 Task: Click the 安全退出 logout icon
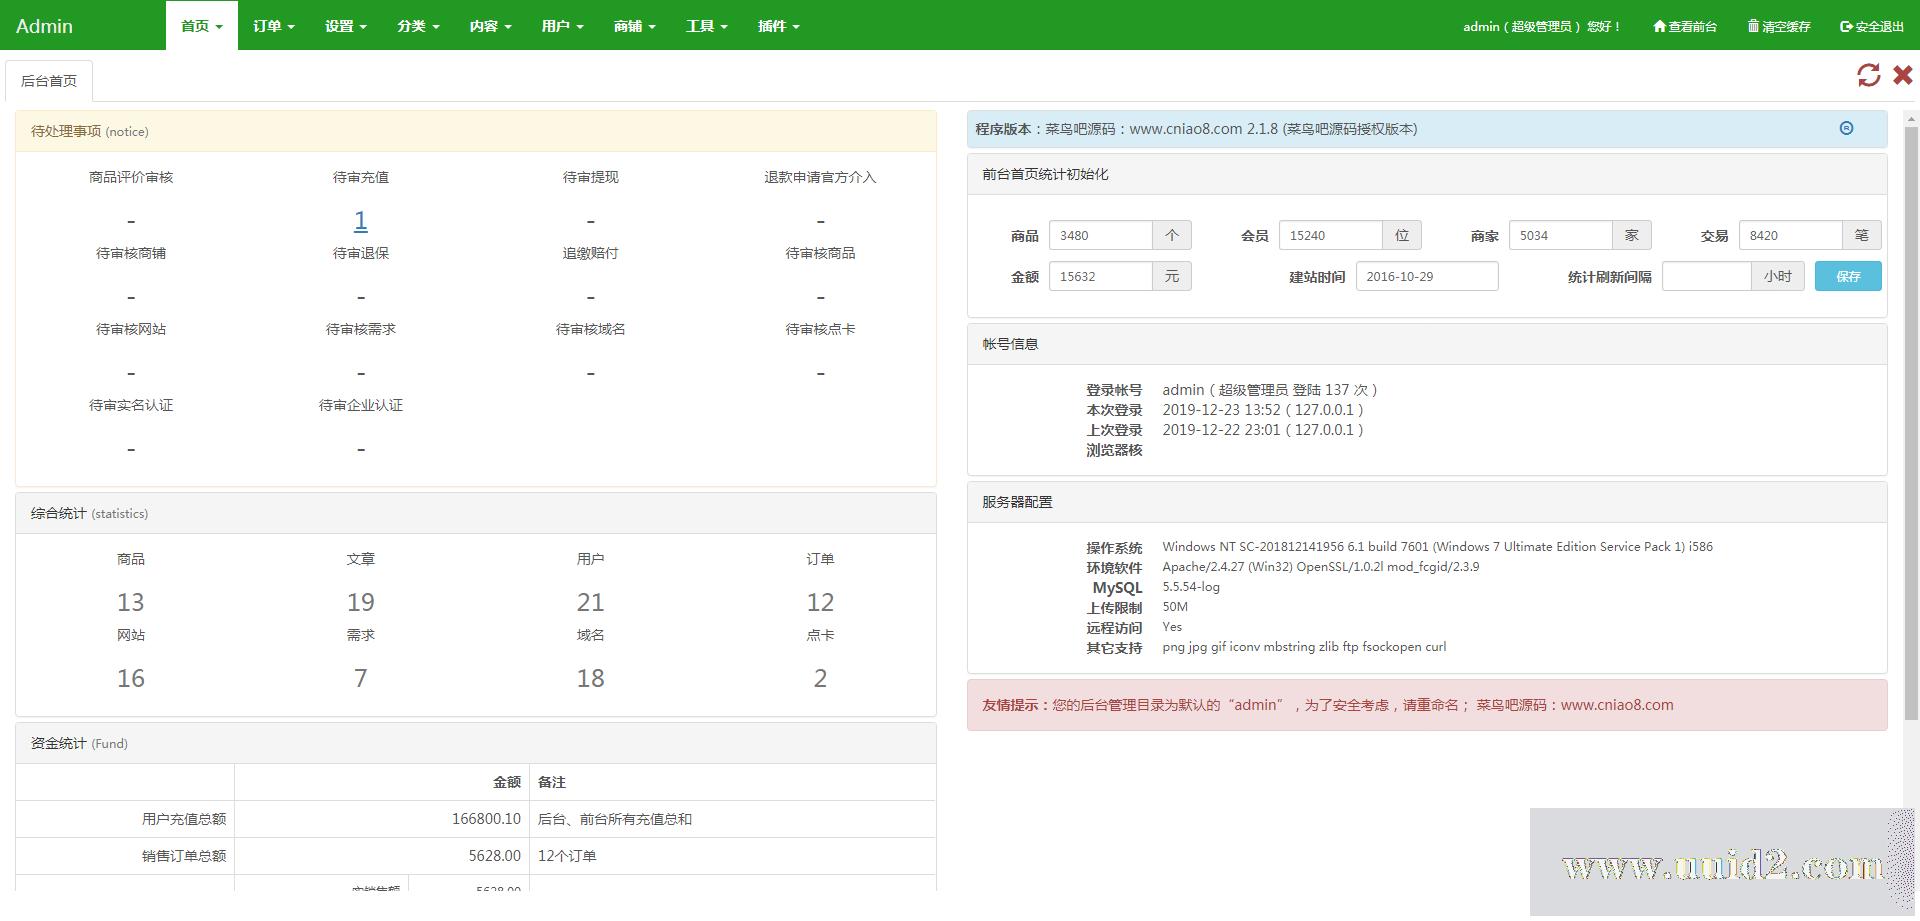[x=1846, y=27]
